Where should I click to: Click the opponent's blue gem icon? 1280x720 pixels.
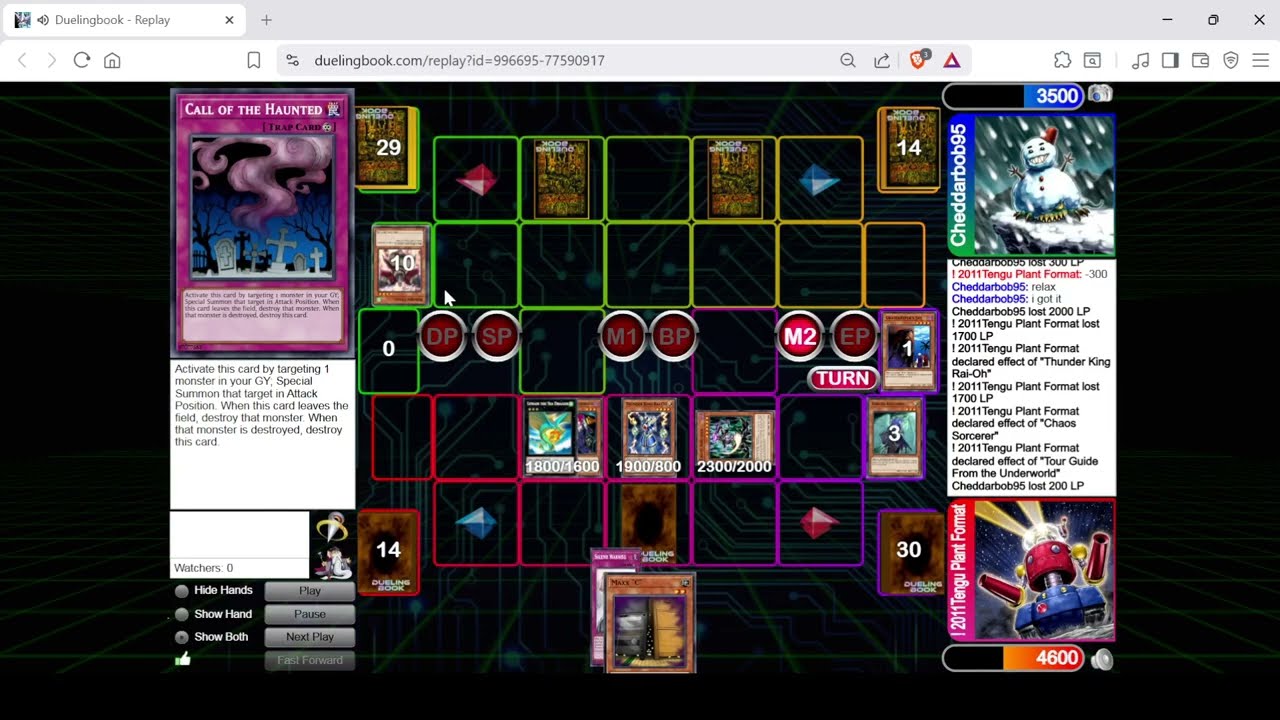pyautogui.click(x=819, y=179)
